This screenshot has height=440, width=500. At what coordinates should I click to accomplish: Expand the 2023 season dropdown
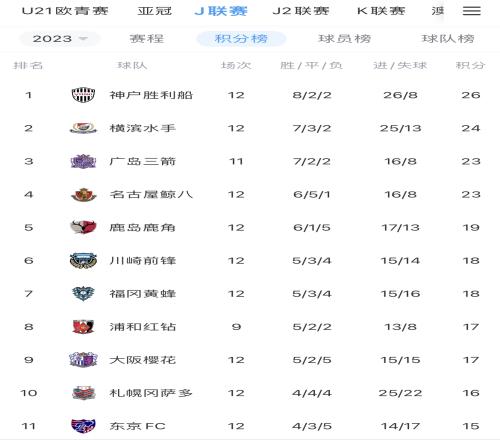[x=60, y=39]
